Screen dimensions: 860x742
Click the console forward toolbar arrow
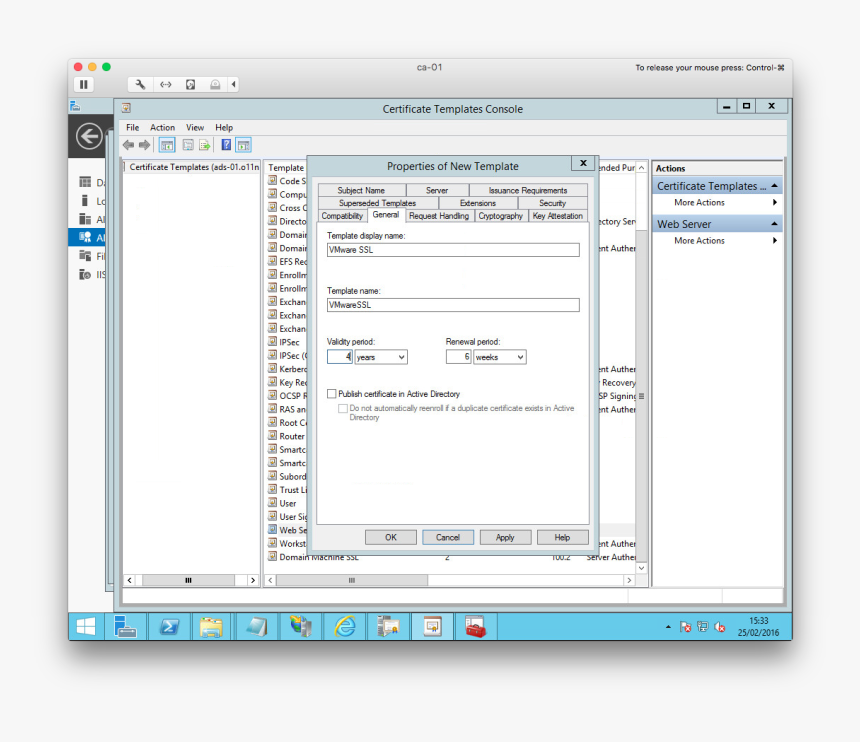tap(144, 145)
